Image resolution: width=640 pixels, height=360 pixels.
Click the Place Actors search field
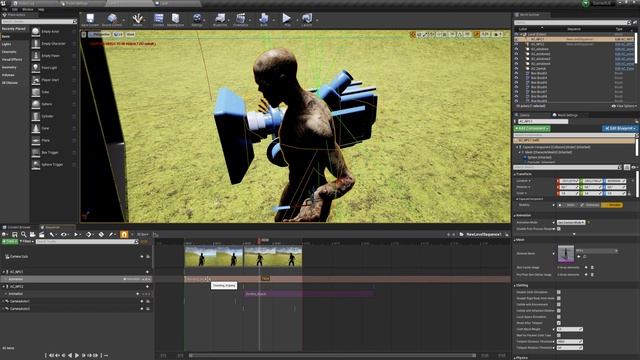coord(39,22)
